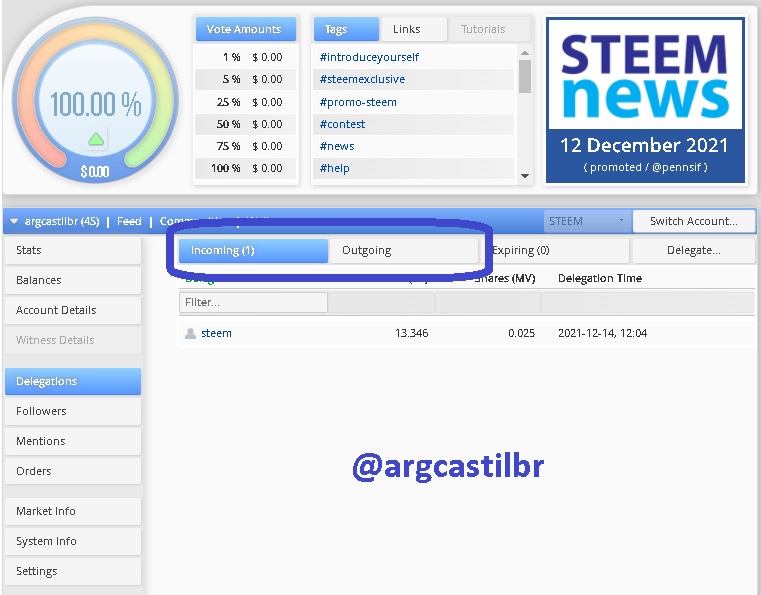Click the 5 % vote amount row
This screenshot has height=595, width=761.
(246, 79)
